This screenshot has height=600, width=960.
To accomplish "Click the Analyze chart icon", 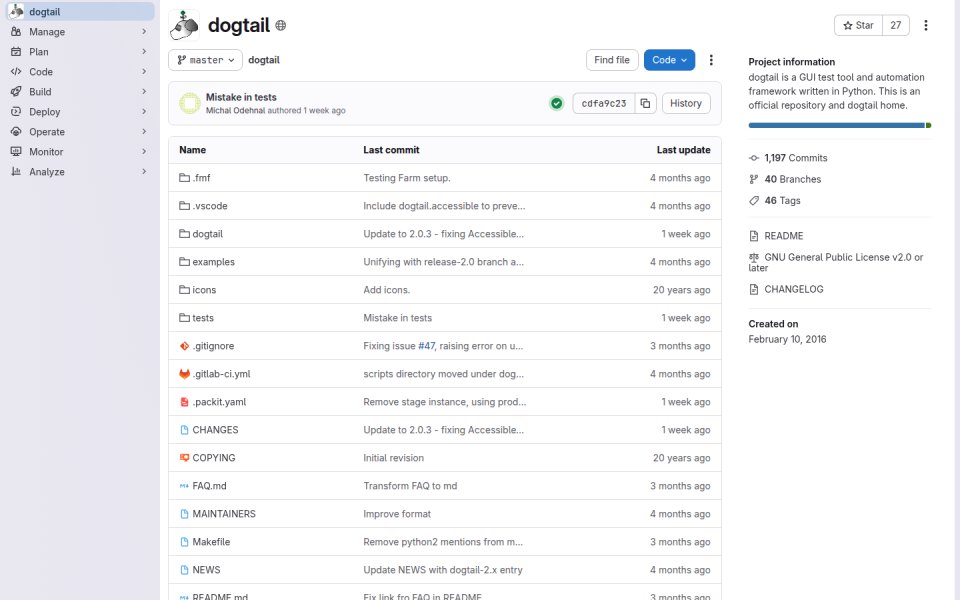I will (x=16, y=171).
